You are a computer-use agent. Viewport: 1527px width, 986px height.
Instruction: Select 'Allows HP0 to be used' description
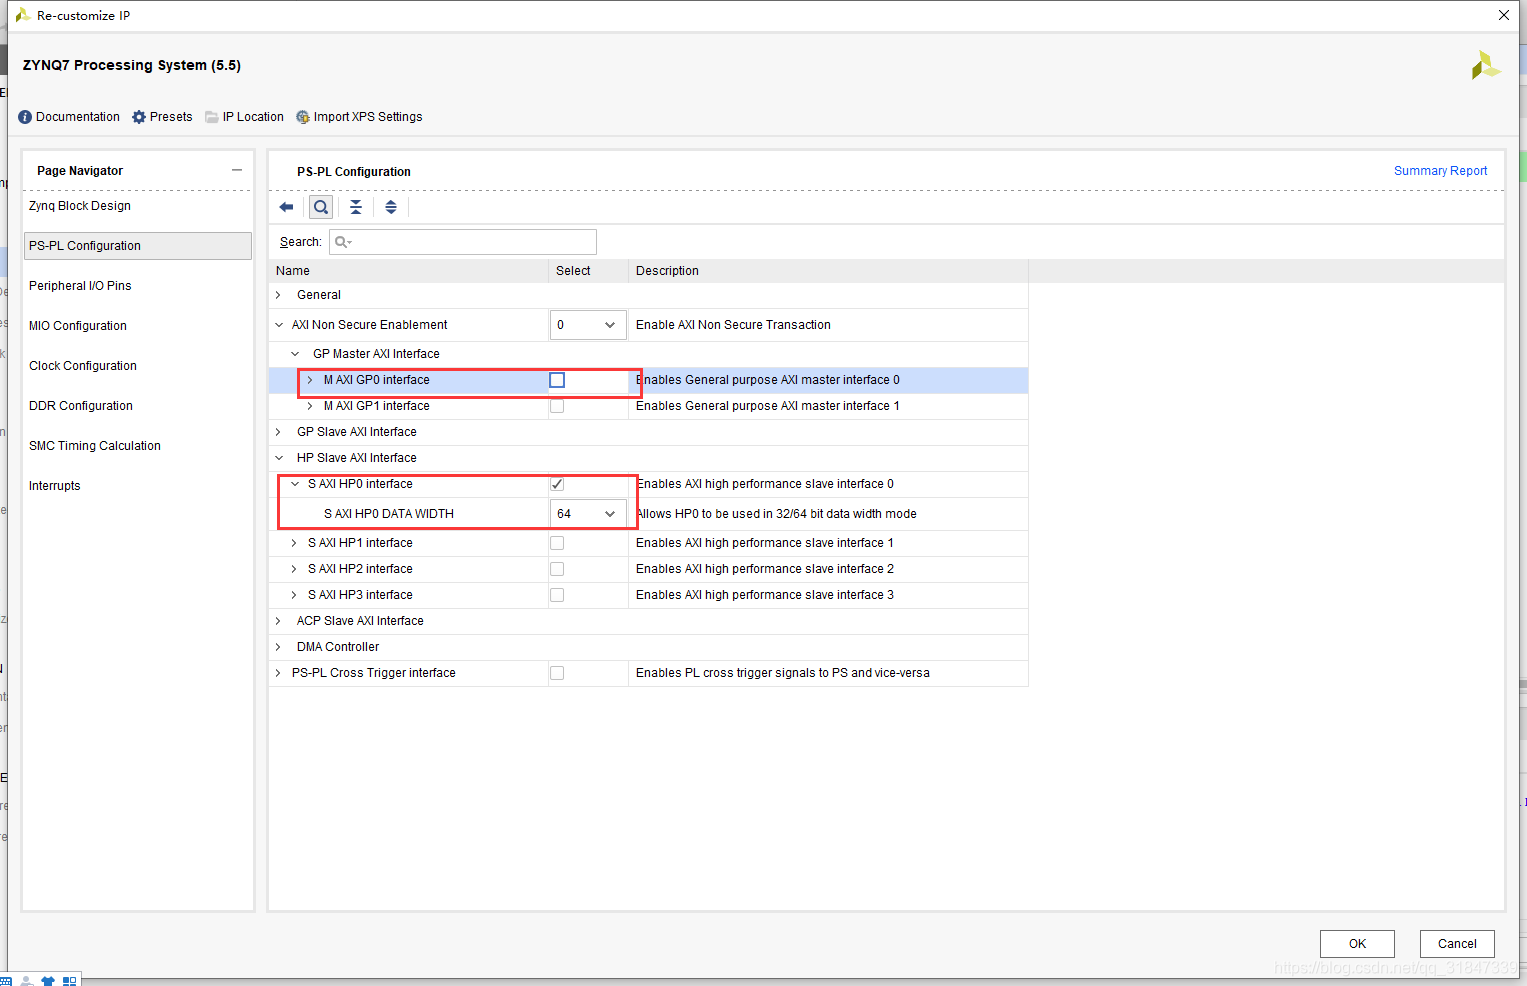pyautogui.click(x=777, y=514)
